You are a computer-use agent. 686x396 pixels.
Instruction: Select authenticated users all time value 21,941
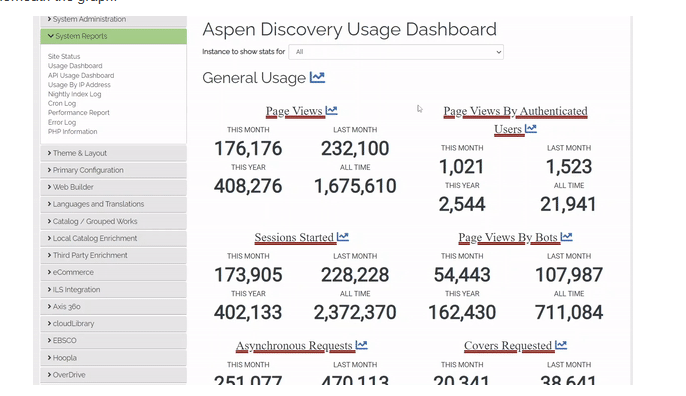click(x=568, y=204)
